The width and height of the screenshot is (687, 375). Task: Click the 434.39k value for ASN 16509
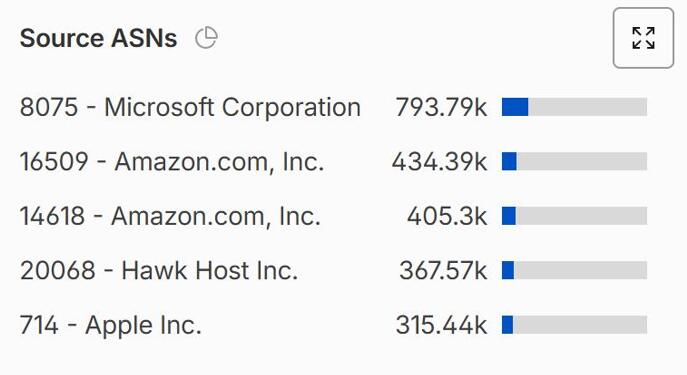coord(439,162)
